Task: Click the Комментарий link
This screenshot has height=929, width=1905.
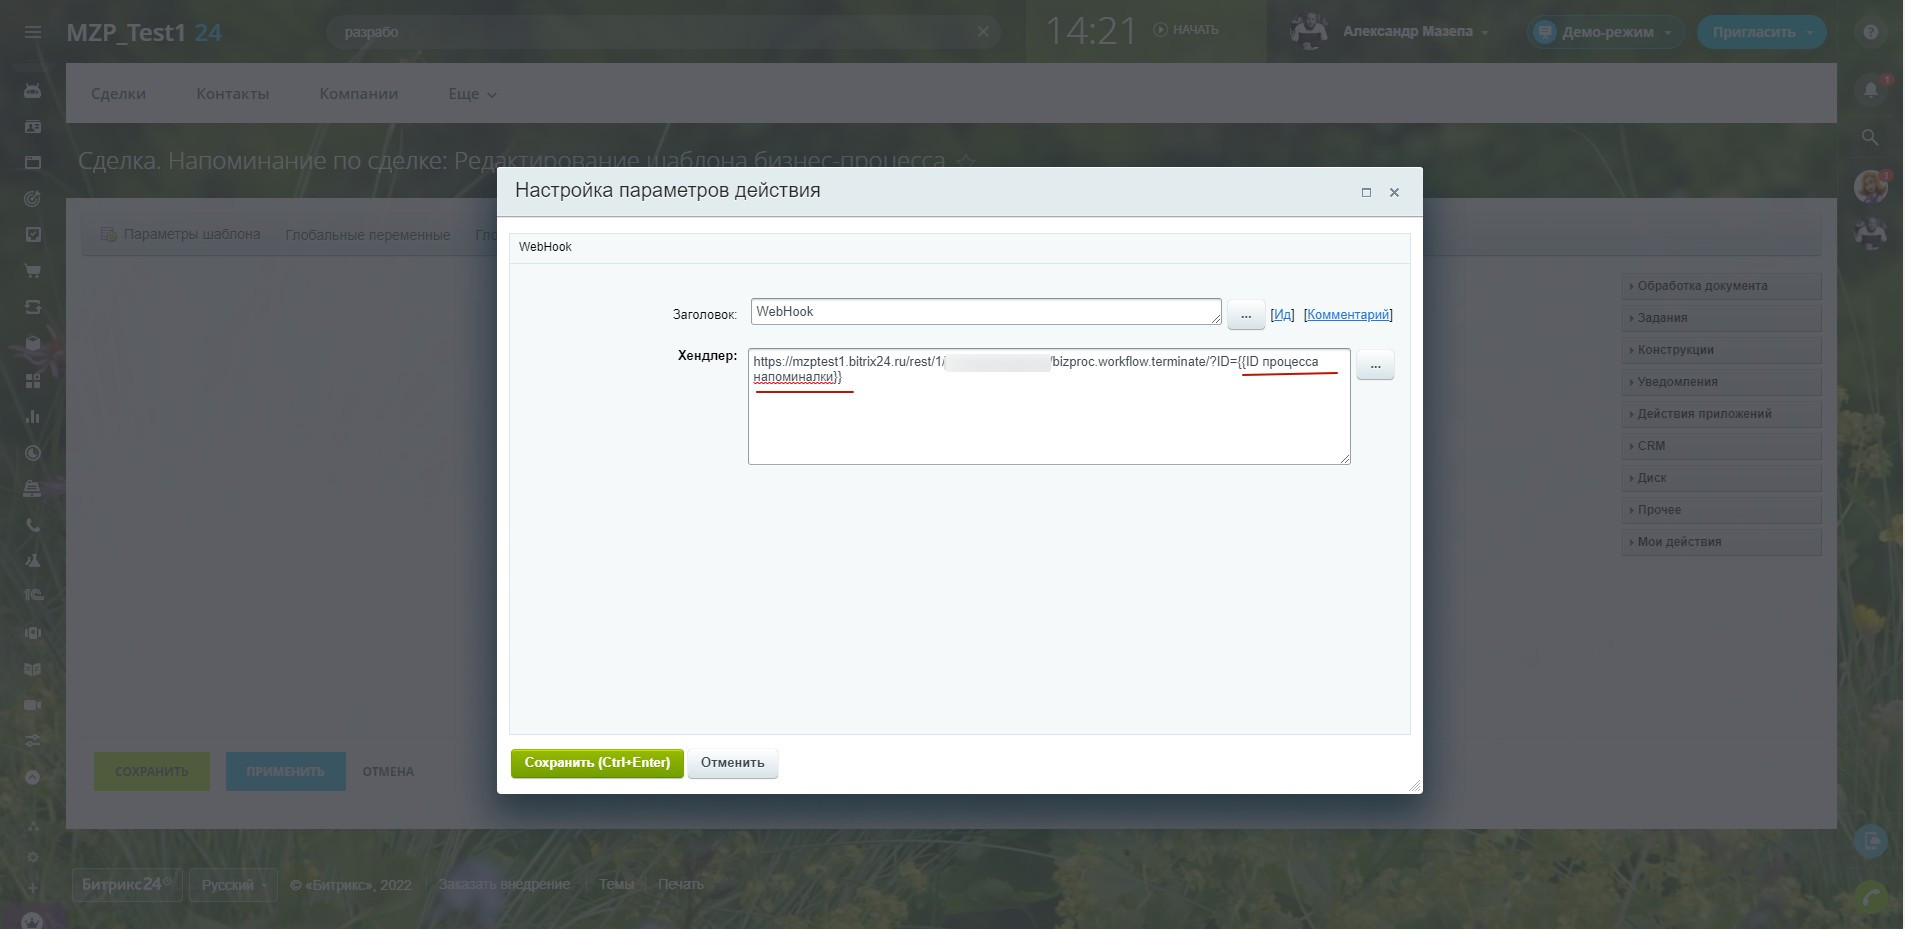Action: pyautogui.click(x=1347, y=315)
